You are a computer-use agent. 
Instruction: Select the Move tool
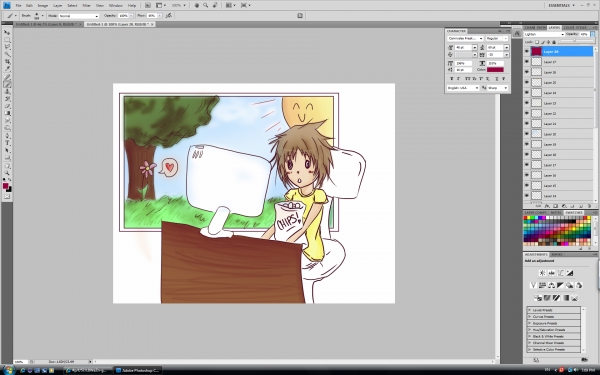pos(7,33)
